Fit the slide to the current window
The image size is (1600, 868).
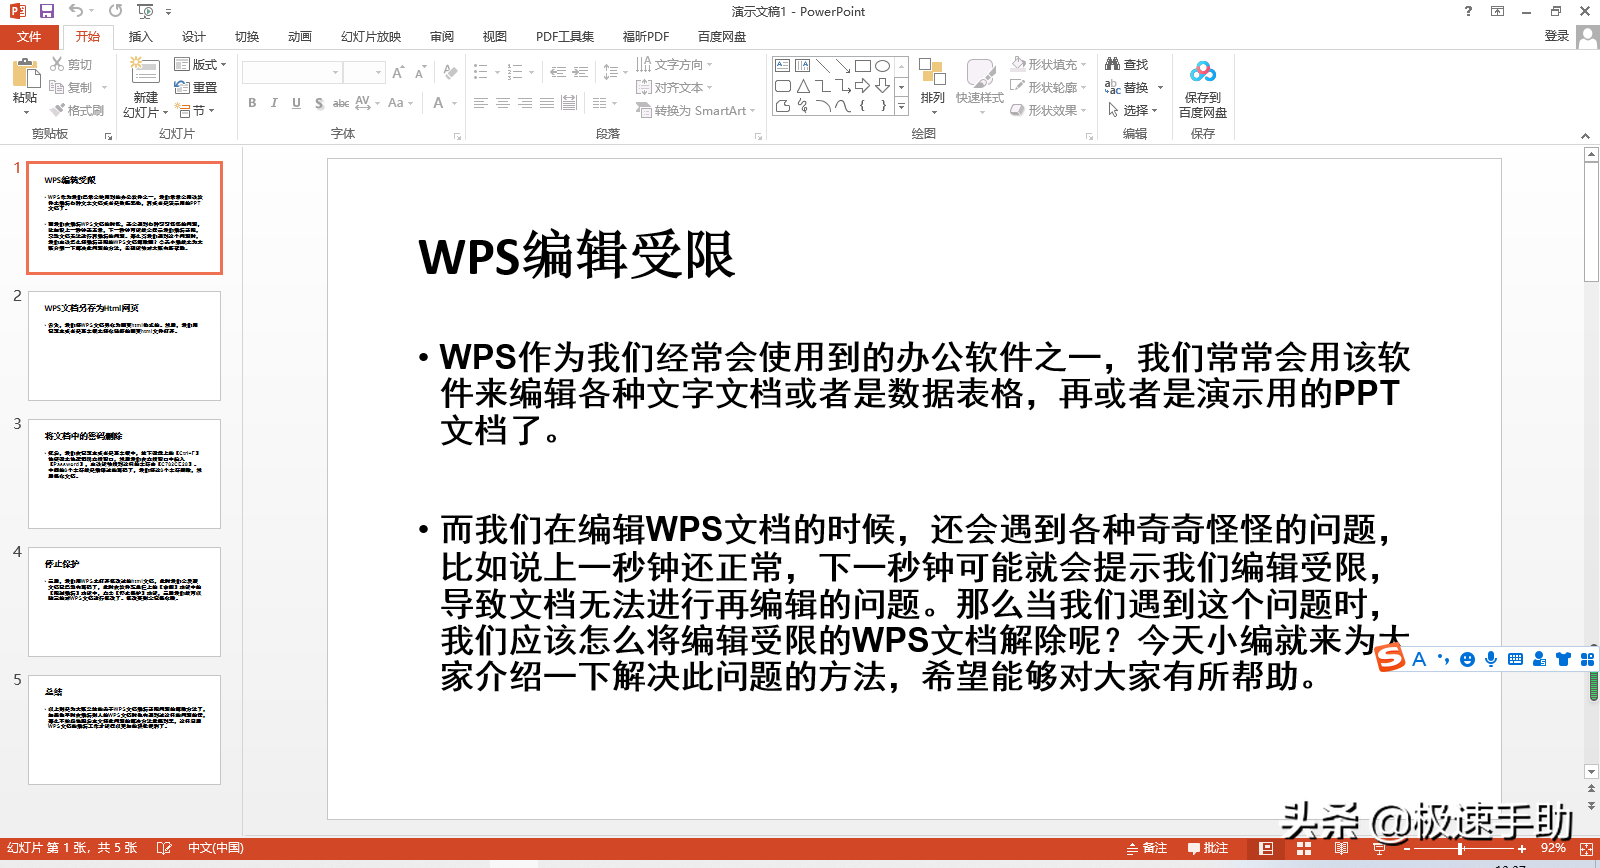pos(1586,848)
